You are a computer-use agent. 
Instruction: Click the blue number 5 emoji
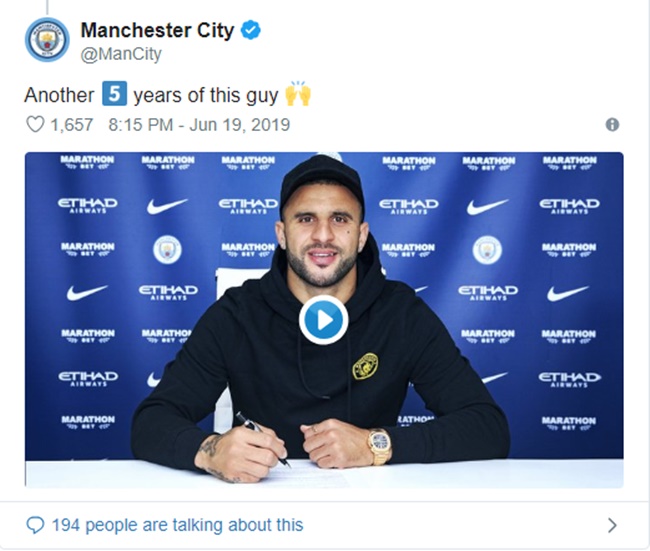[x=114, y=95]
